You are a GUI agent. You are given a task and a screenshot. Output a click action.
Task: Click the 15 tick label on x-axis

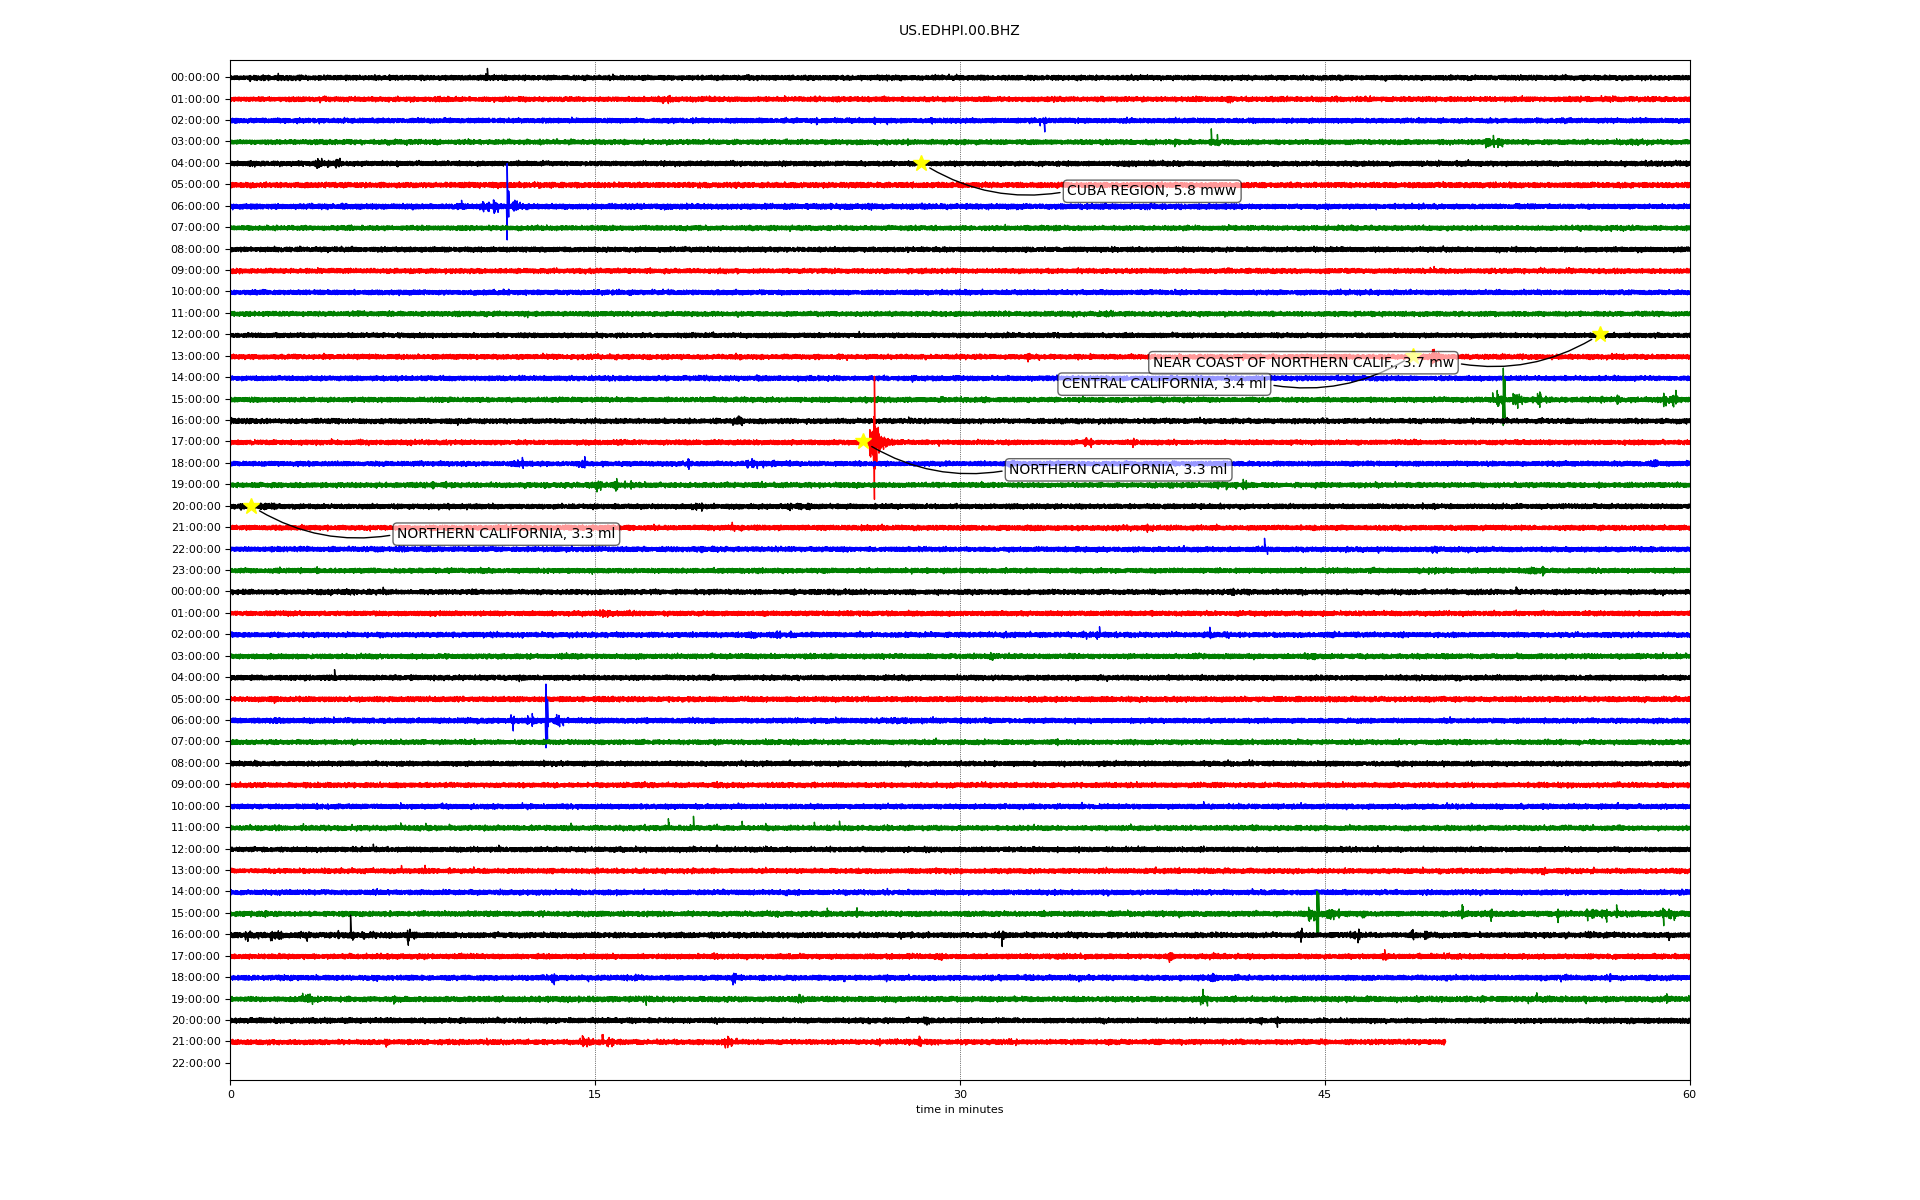[595, 1094]
